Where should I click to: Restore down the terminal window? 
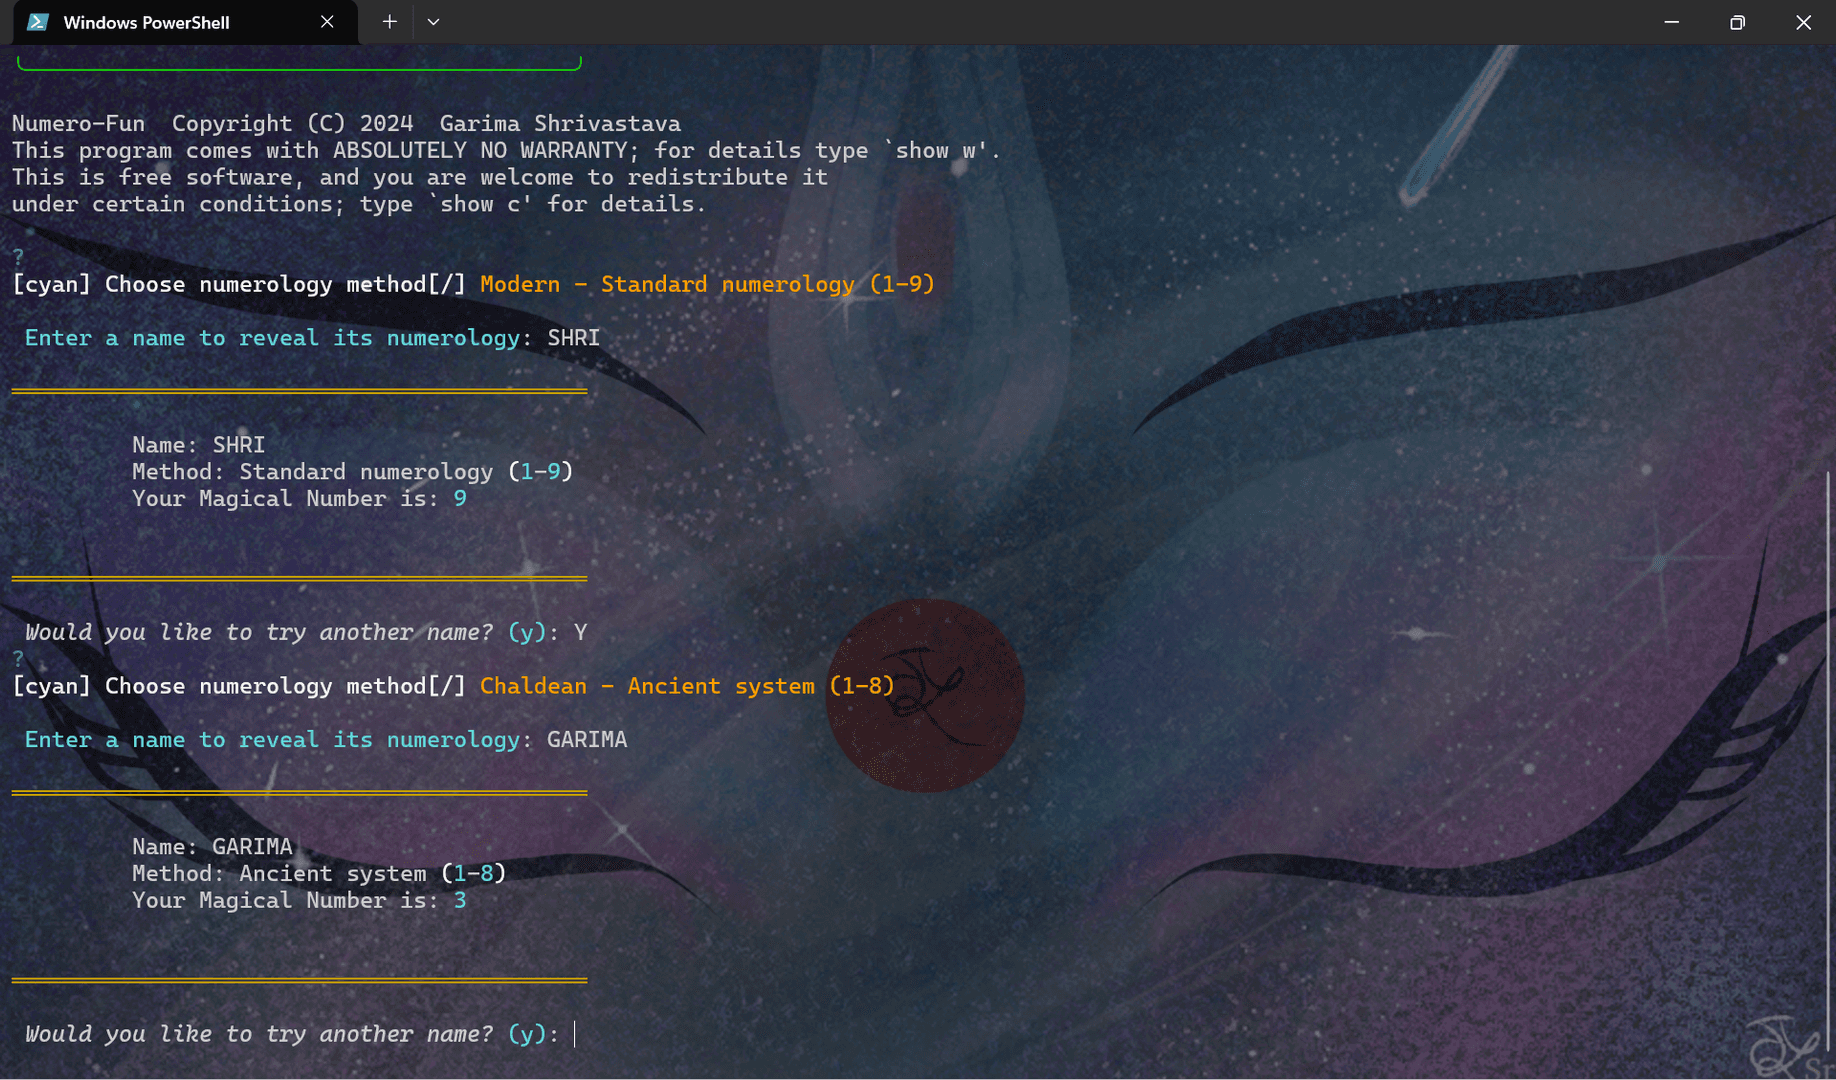pyautogui.click(x=1737, y=22)
